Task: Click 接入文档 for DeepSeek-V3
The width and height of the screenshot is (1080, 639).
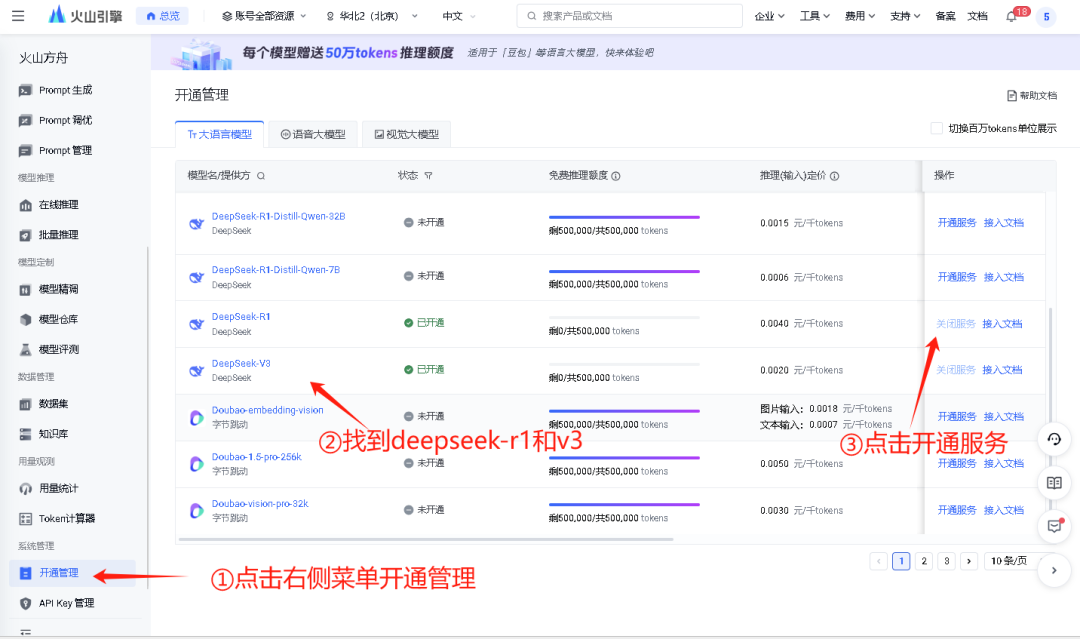Action: pos(1002,370)
